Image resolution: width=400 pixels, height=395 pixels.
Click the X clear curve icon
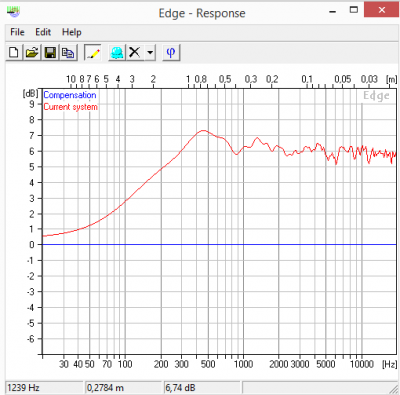coord(135,52)
